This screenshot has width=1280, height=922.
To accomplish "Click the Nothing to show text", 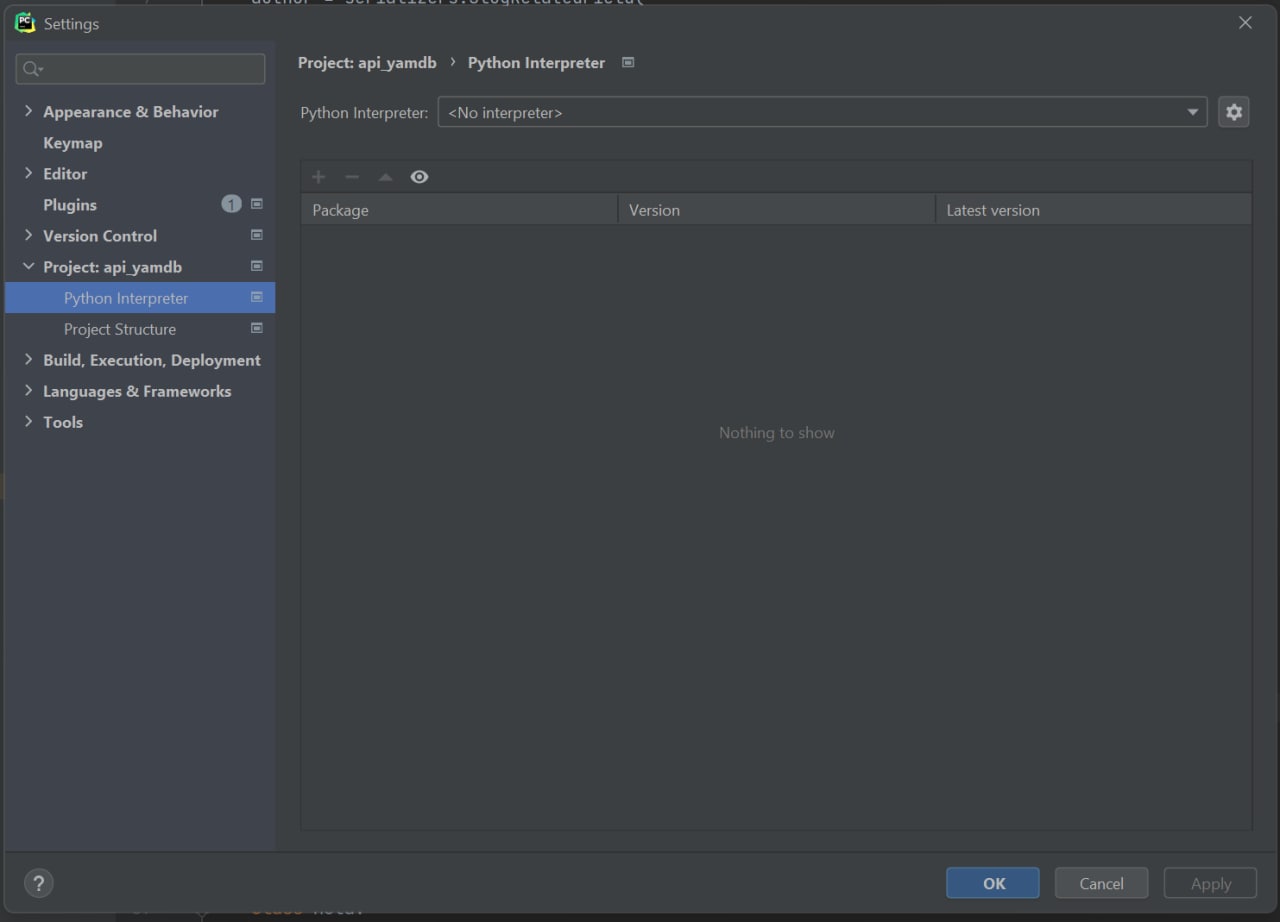I will tap(777, 433).
